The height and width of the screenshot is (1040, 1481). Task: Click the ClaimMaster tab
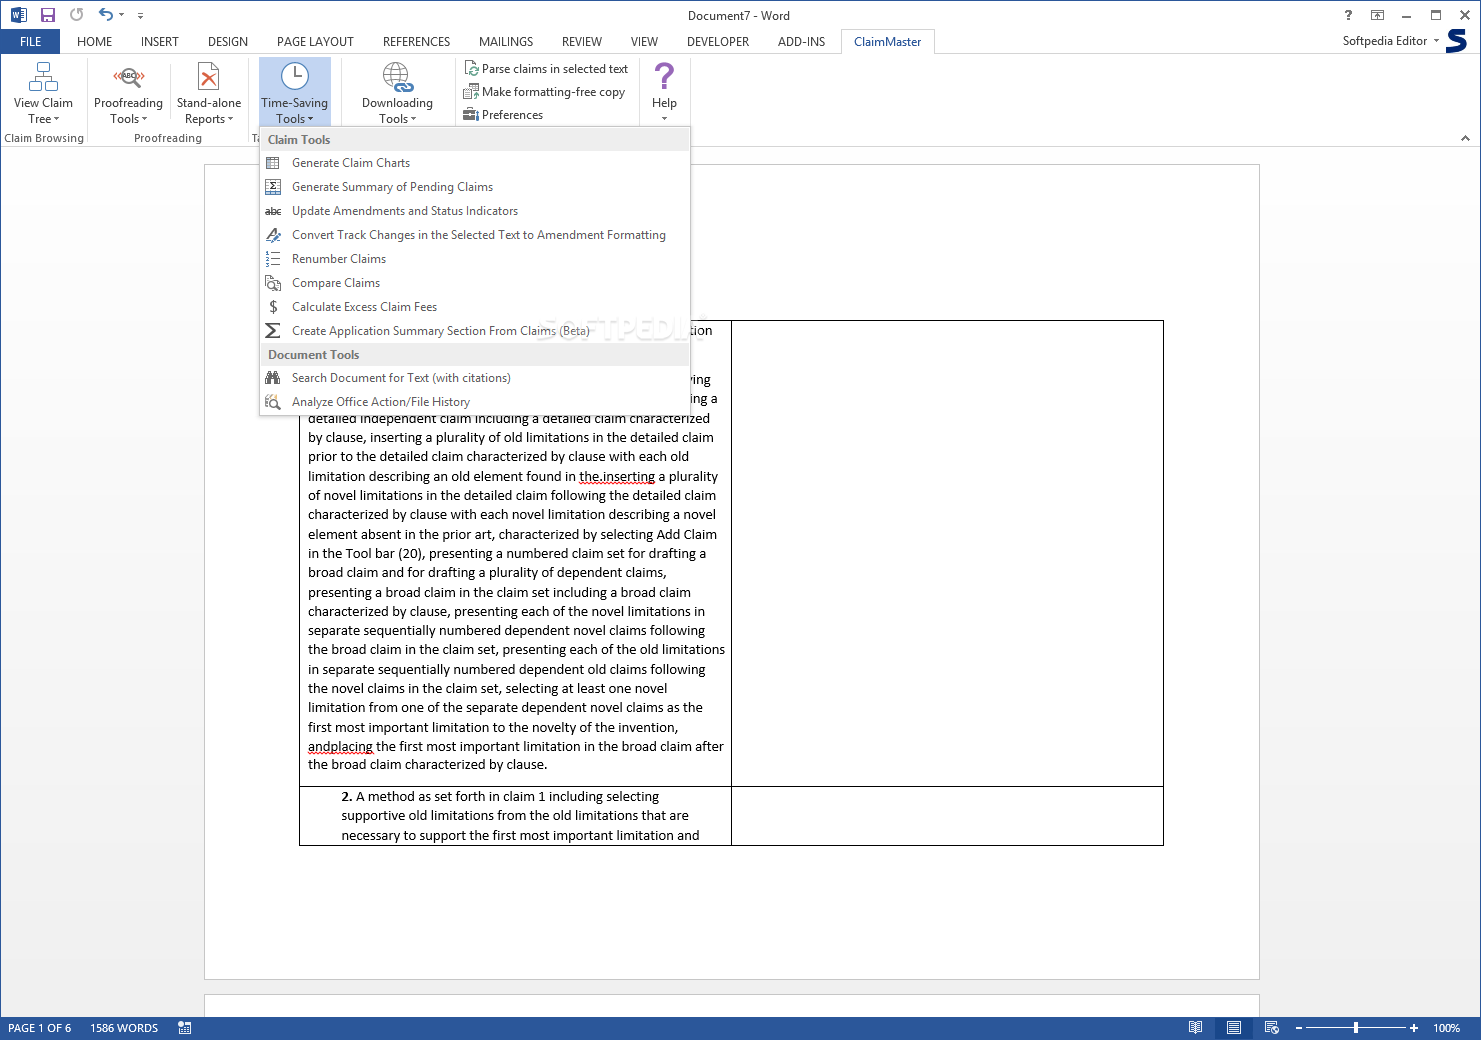tap(888, 42)
